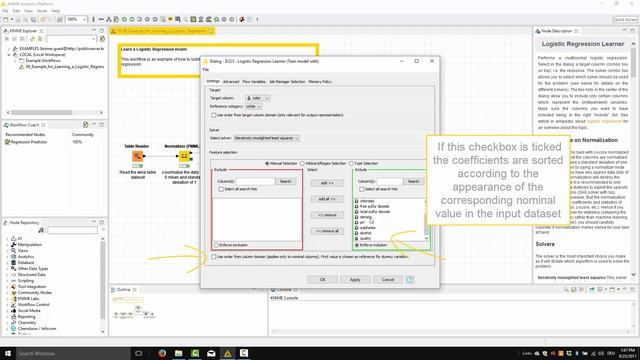Image resolution: width=640 pixels, height=360 pixels.
Task: Click the green execute circle in the toolbar
Action: pyautogui.click(x=124, y=19)
